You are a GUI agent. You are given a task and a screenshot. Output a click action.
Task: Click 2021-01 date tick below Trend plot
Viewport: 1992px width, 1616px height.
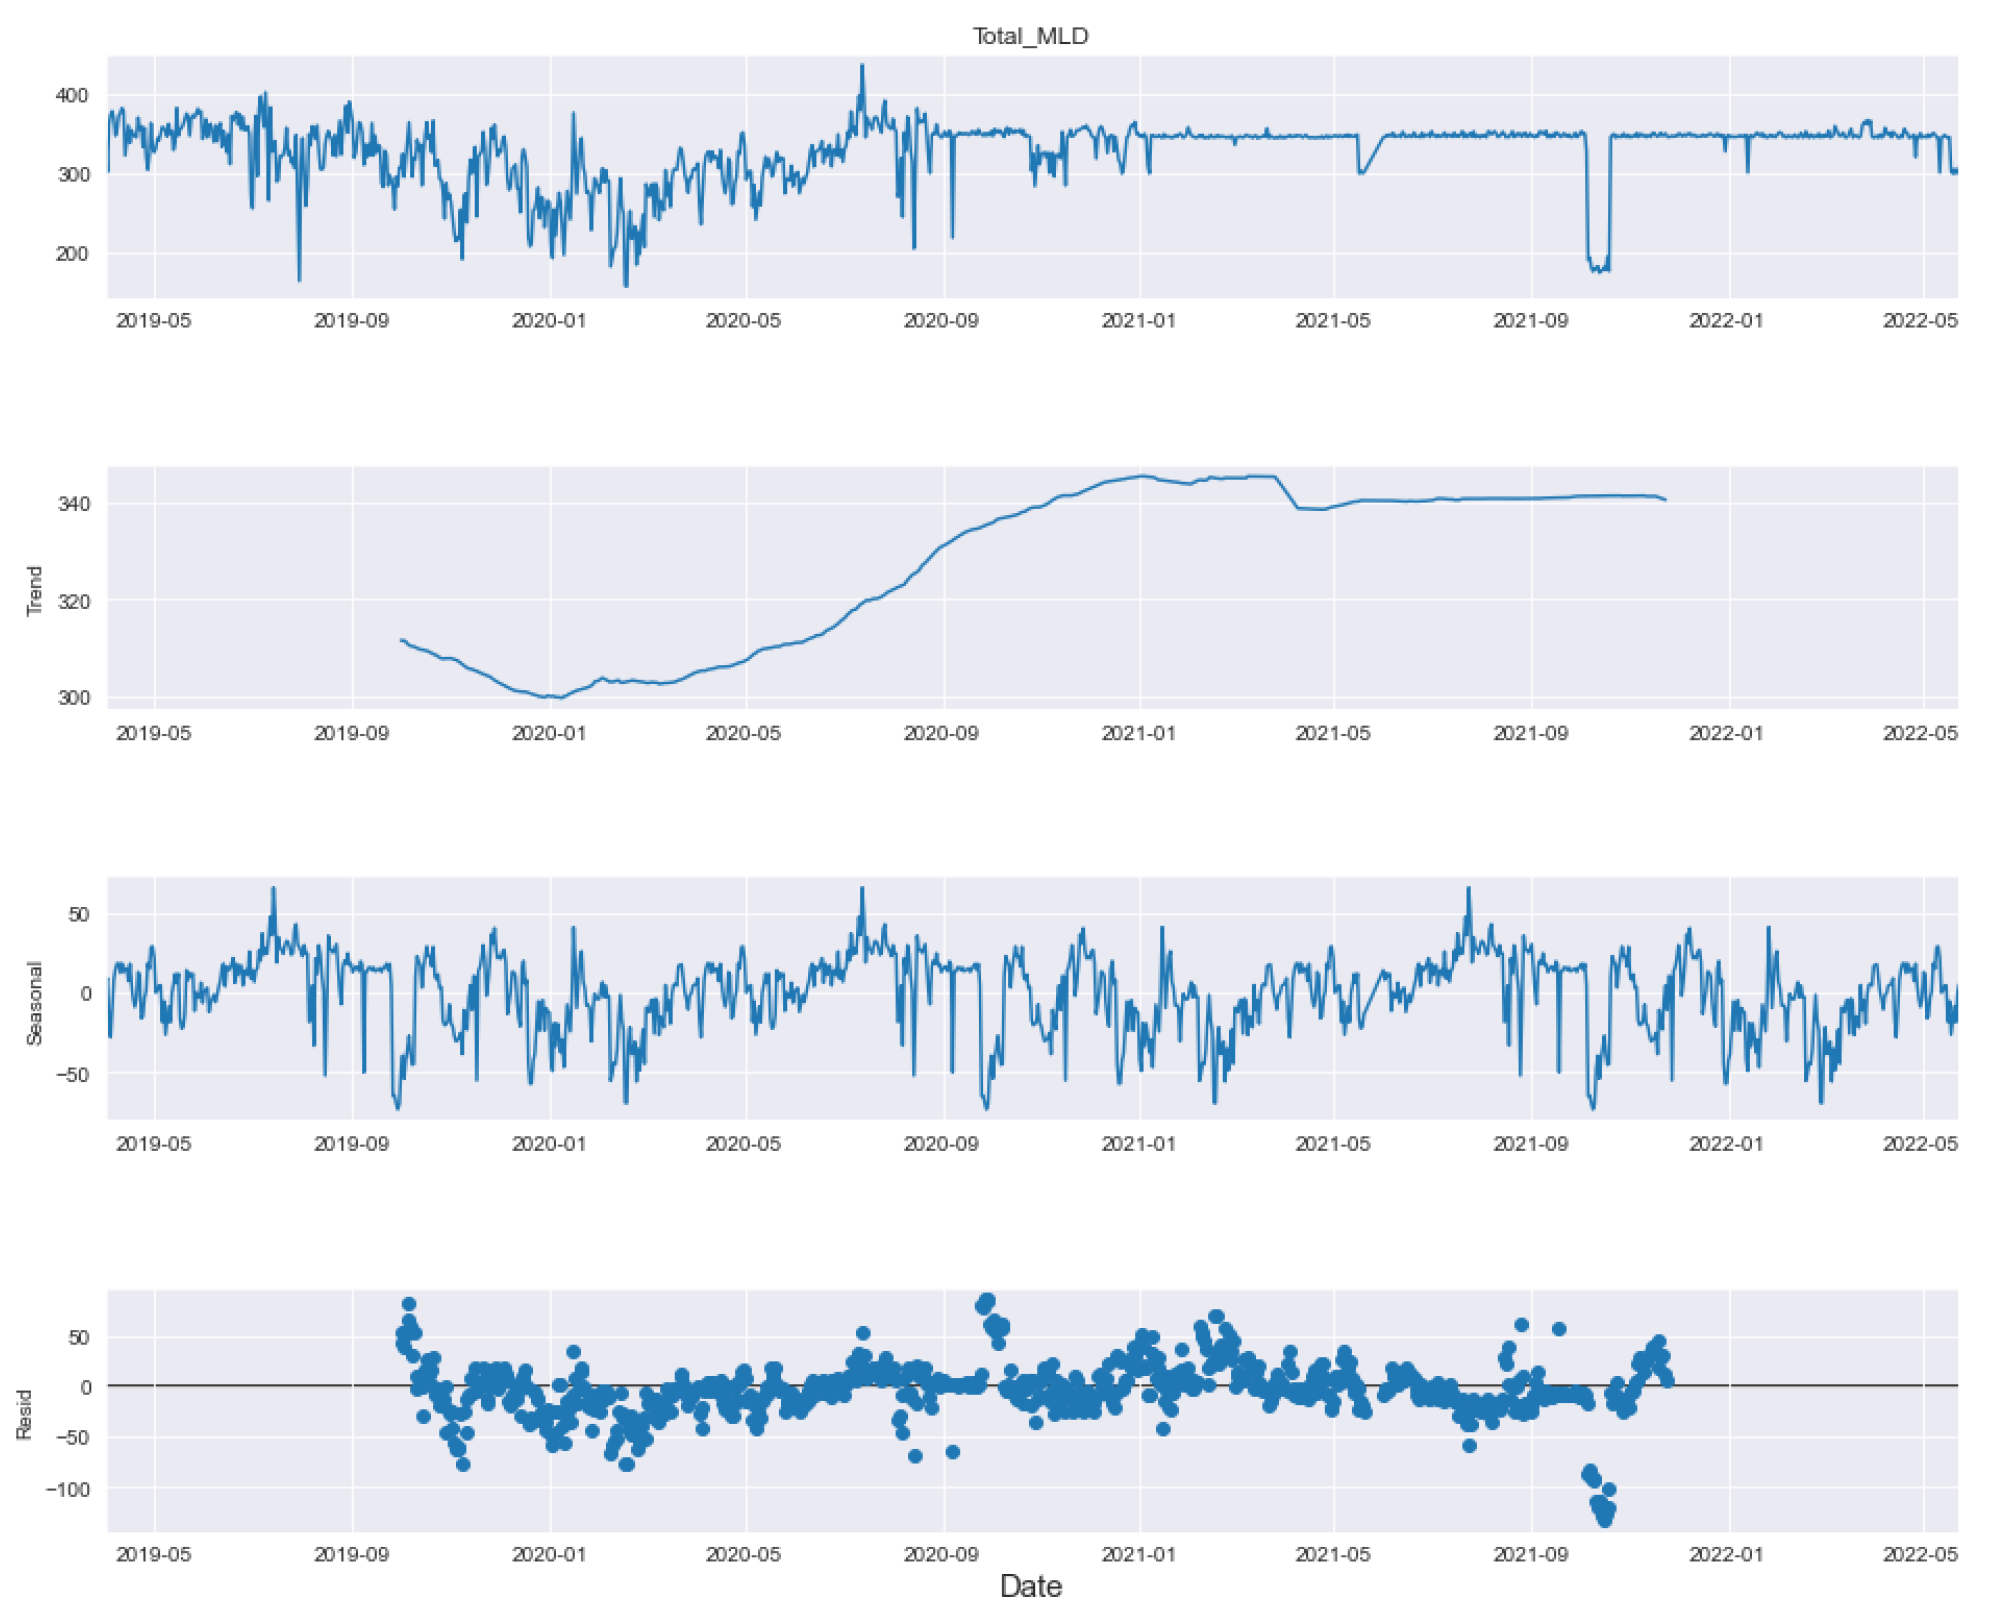point(1138,733)
